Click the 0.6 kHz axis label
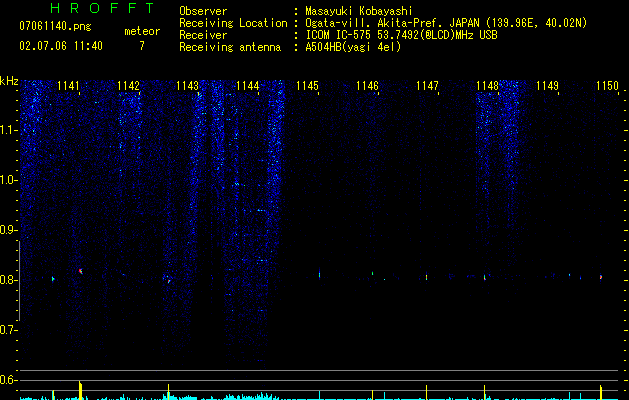Viewport: 629px width, 400px height. pos(9,380)
